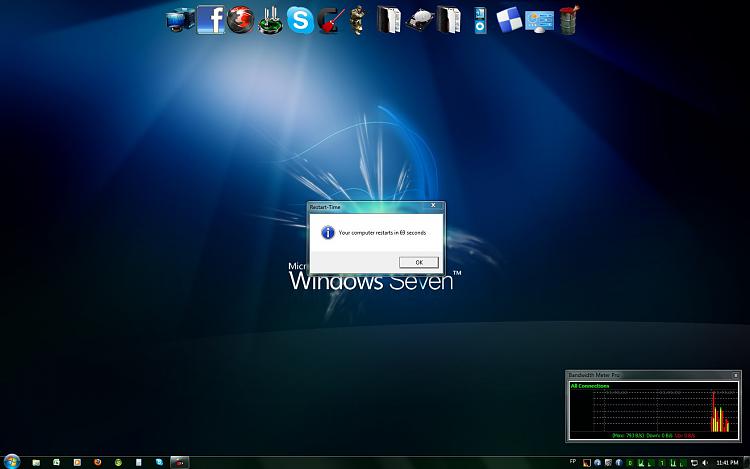The width and height of the screenshot is (750, 469).
Task: Open the green circuit board dock icon
Action: click(270, 21)
